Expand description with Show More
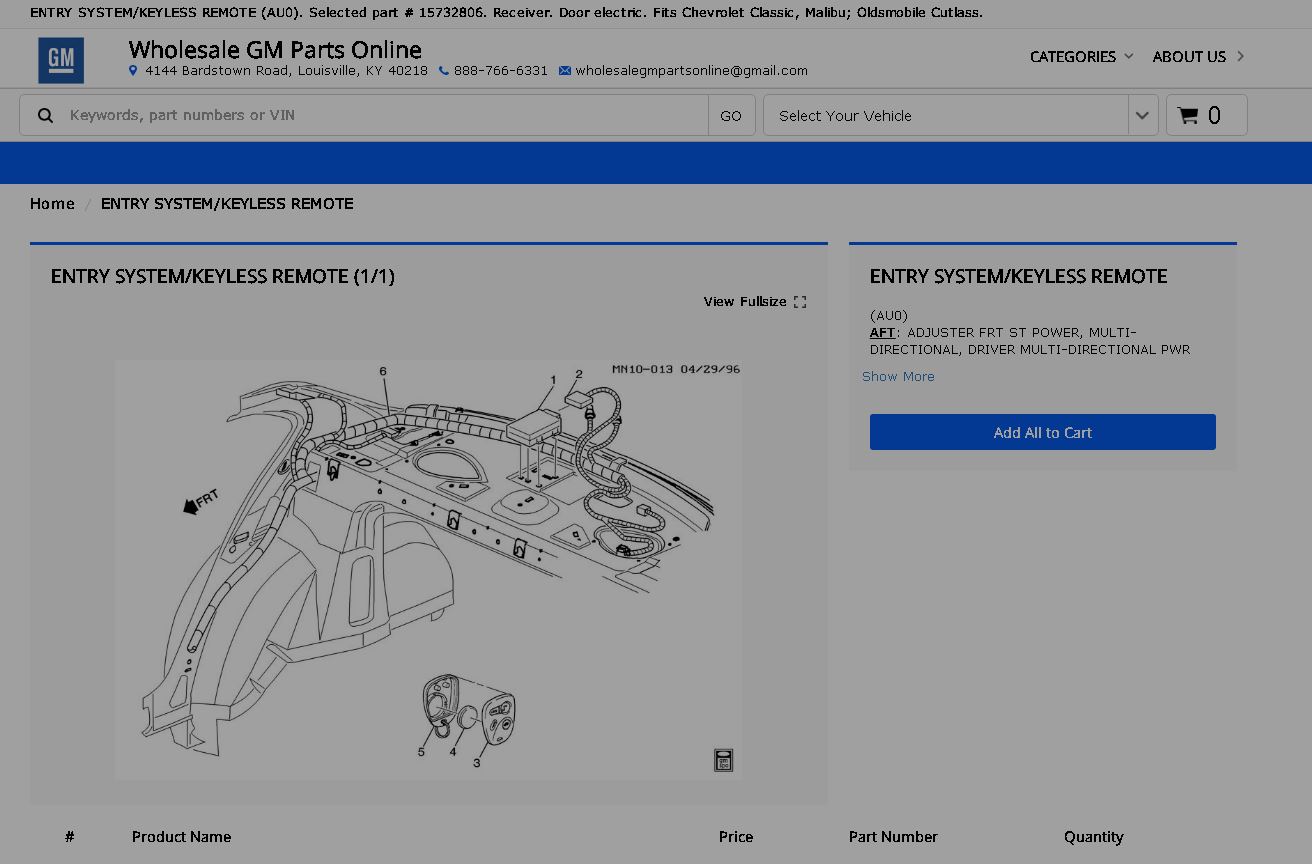Screen dimensions: 1312x864 coord(898,376)
